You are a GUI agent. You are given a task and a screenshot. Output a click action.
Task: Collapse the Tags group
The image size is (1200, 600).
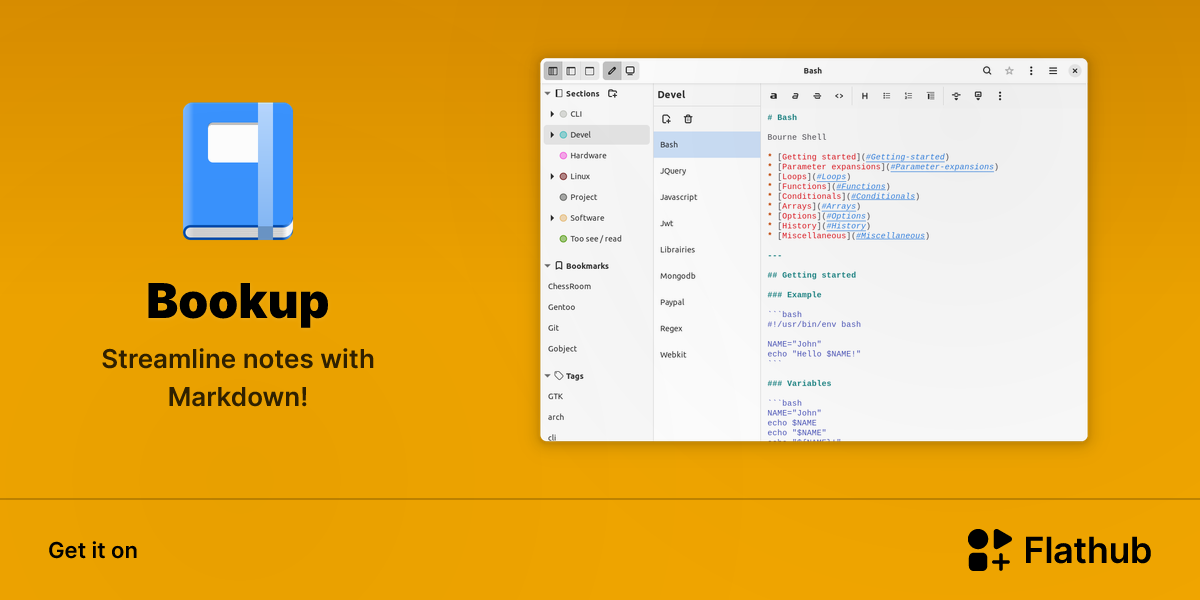[548, 376]
